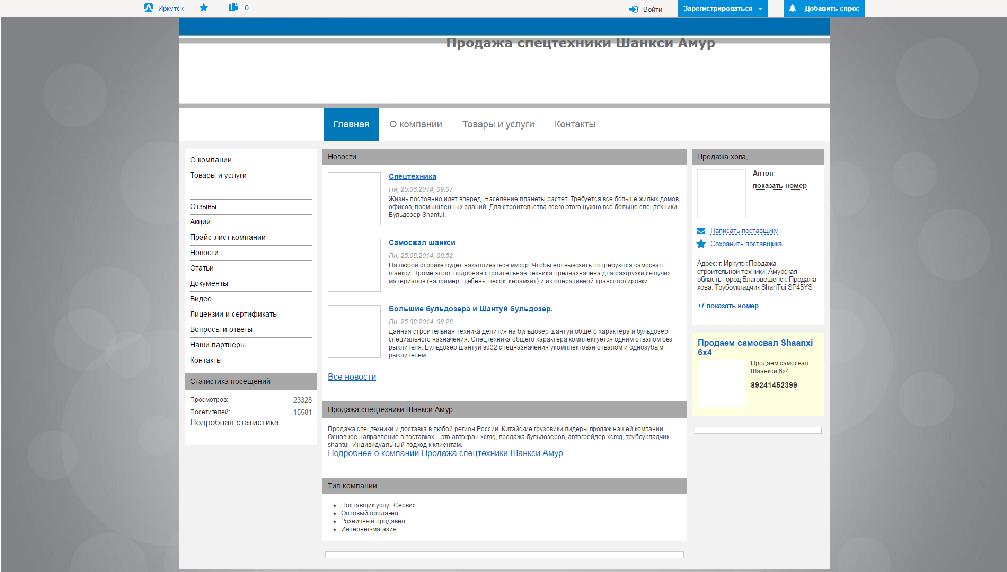Click показать номер under contact name
1007x572 pixels.
tap(780, 186)
